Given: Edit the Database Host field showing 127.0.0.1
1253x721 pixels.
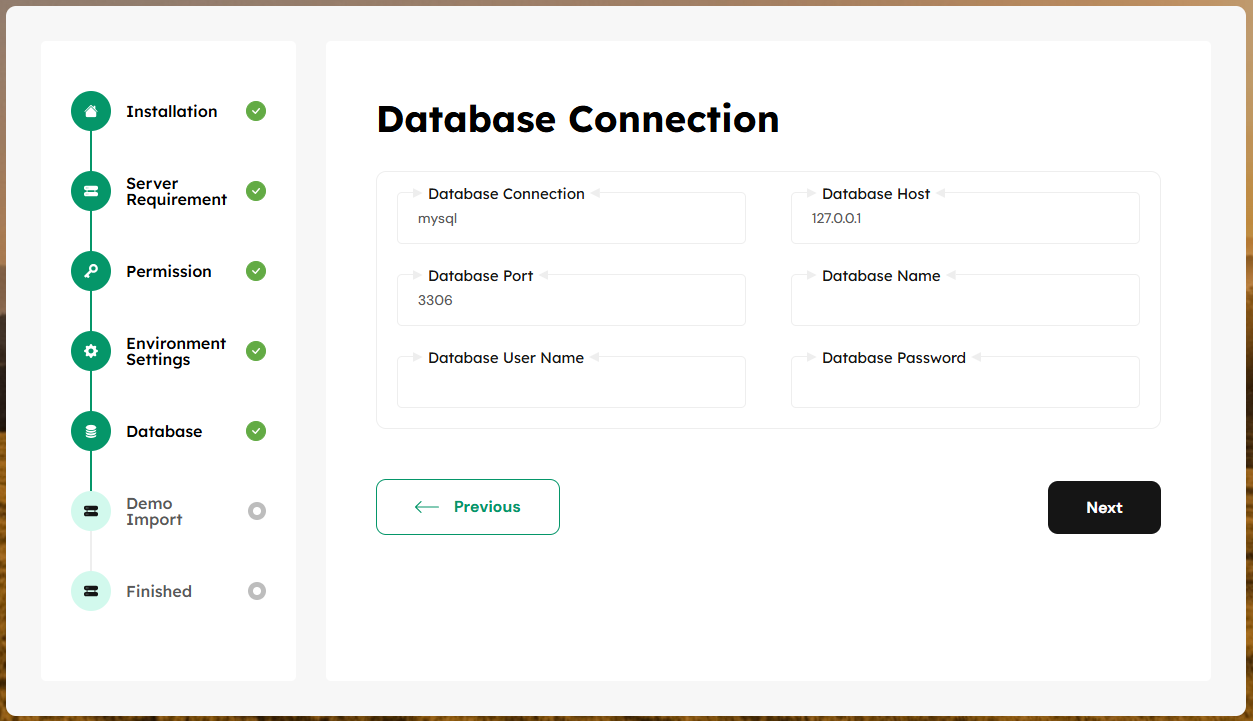Looking at the screenshot, I should tap(964, 219).
